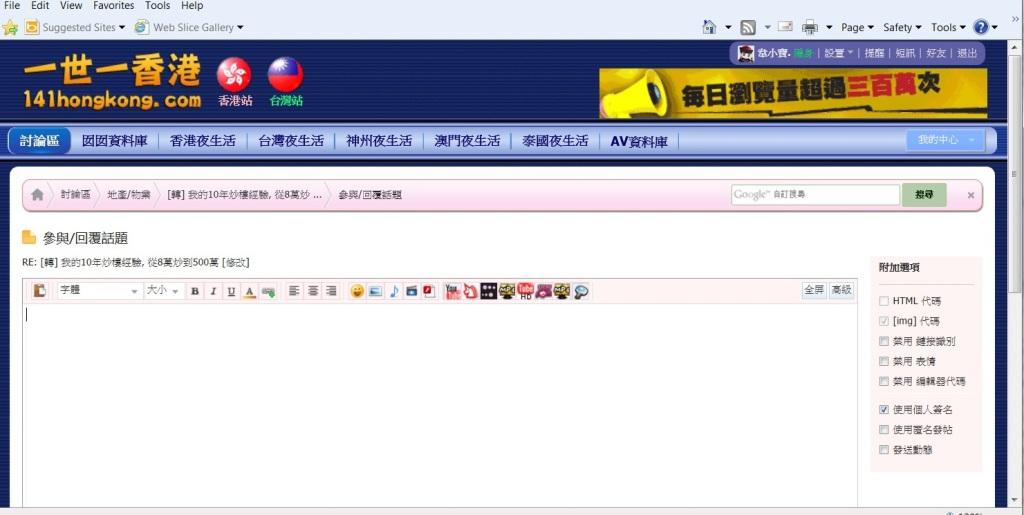Pick the font color tool
This screenshot has height=515, width=1024.
click(x=250, y=291)
